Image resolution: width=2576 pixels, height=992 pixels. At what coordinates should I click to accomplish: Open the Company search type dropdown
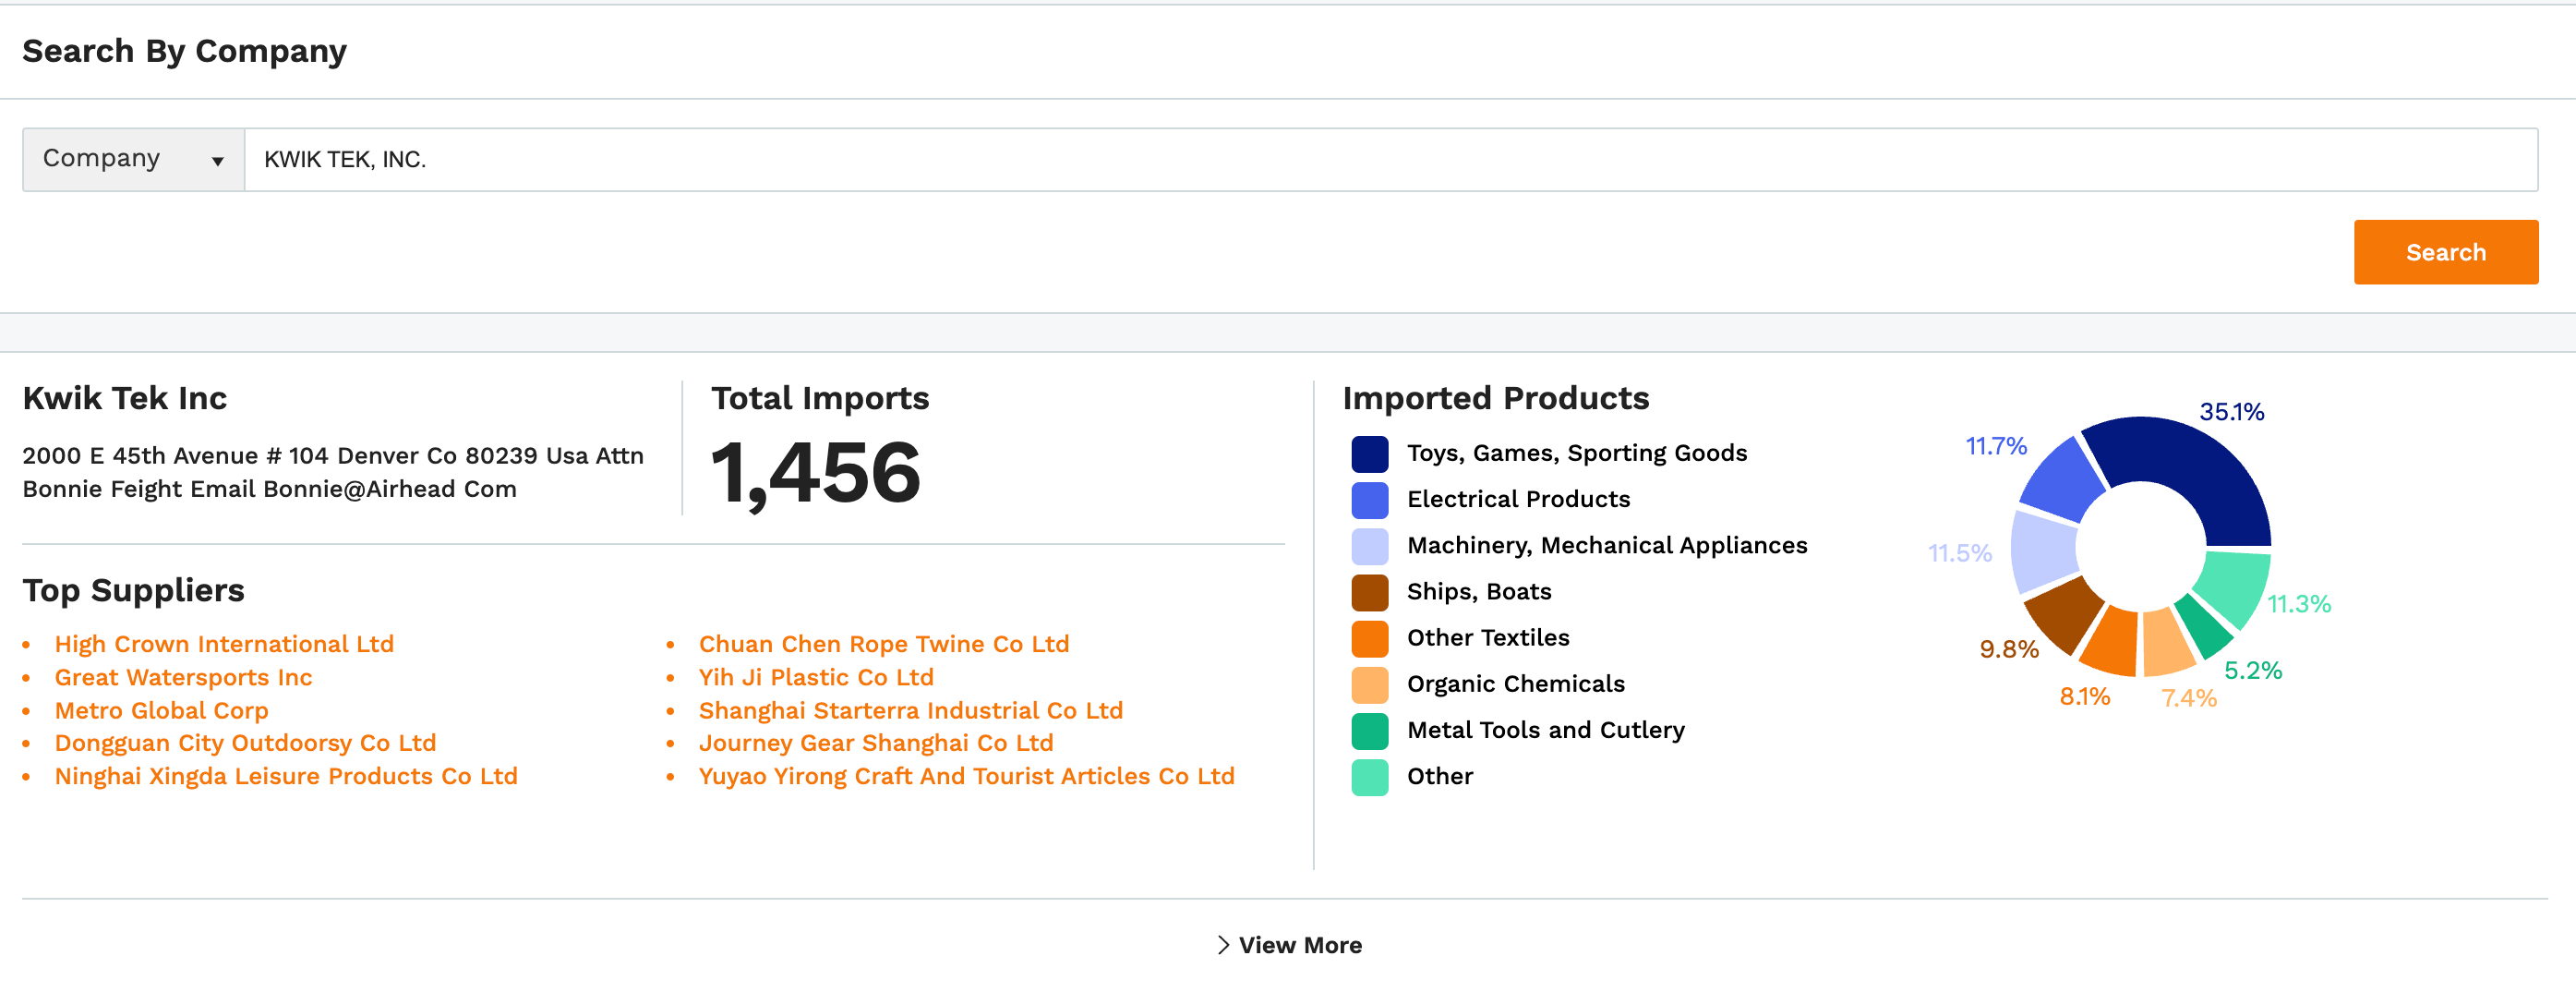133,159
